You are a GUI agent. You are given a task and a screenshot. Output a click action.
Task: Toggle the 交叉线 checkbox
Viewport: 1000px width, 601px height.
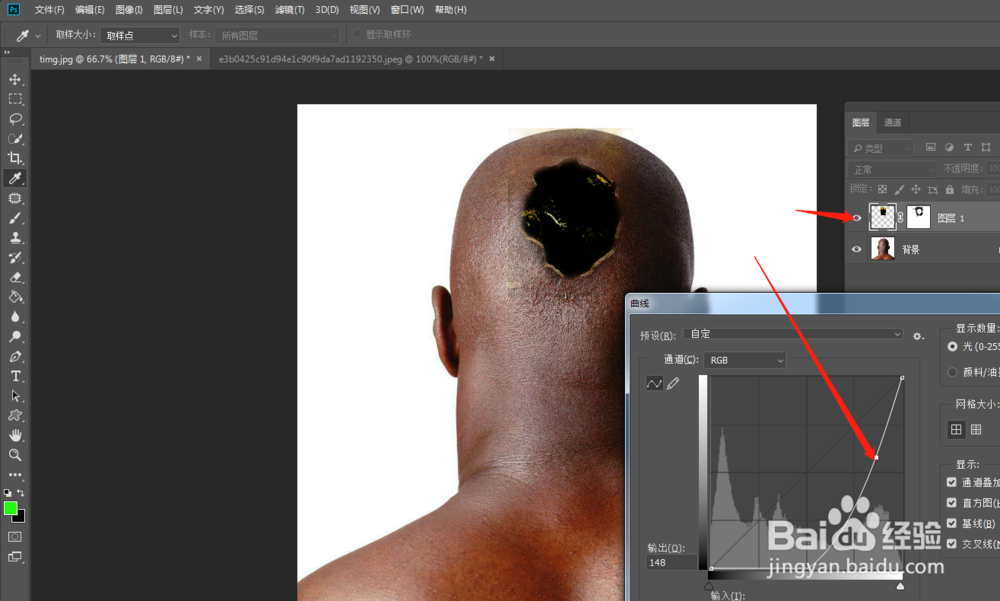952,544
